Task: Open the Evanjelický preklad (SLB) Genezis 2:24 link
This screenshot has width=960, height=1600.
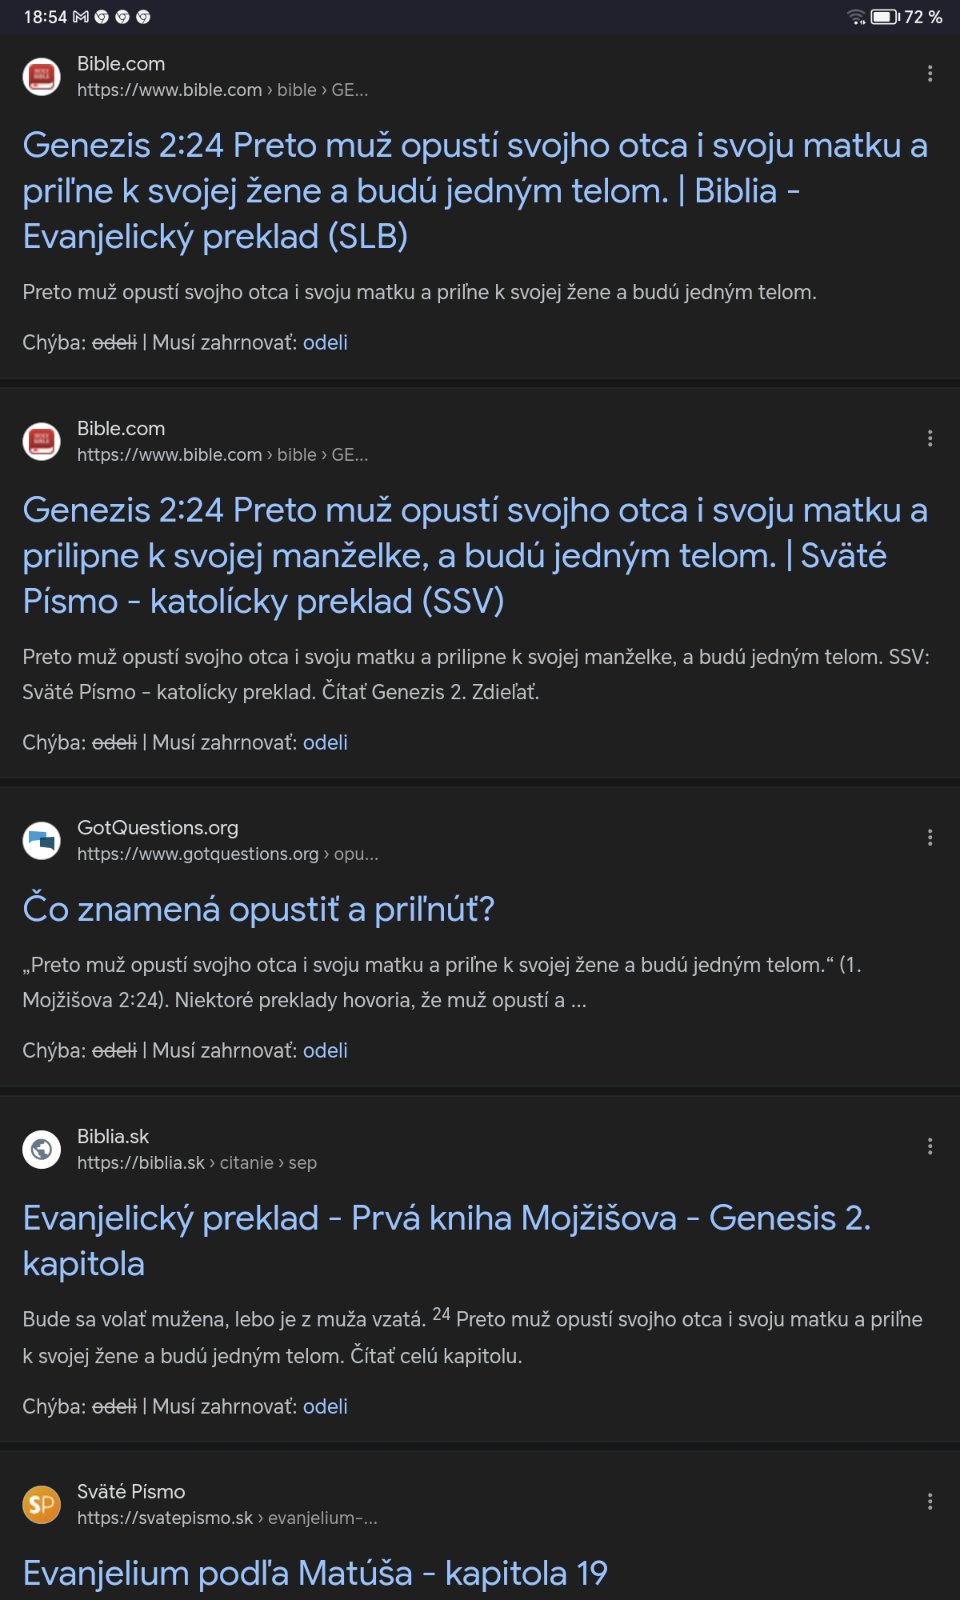Action: pyautogui.click(x=475, y=191)
